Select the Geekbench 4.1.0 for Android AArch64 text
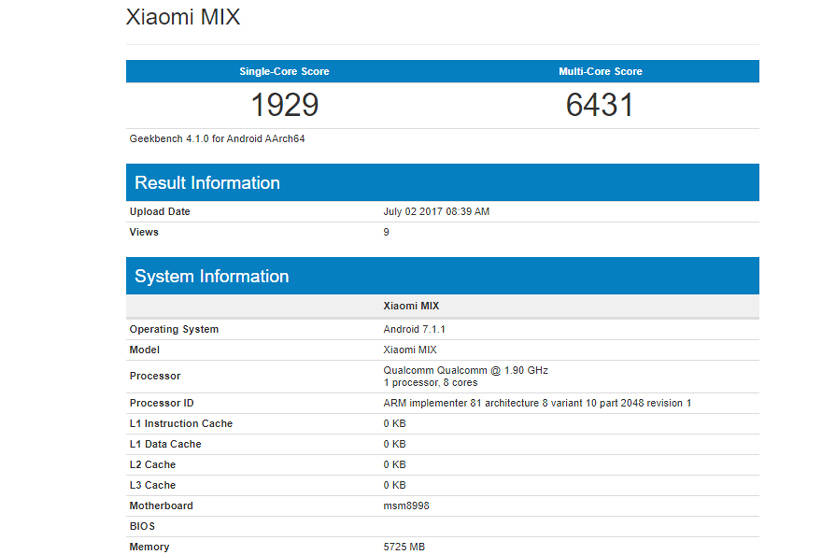This screenshot has width=840, height=560. pos(217,139)
